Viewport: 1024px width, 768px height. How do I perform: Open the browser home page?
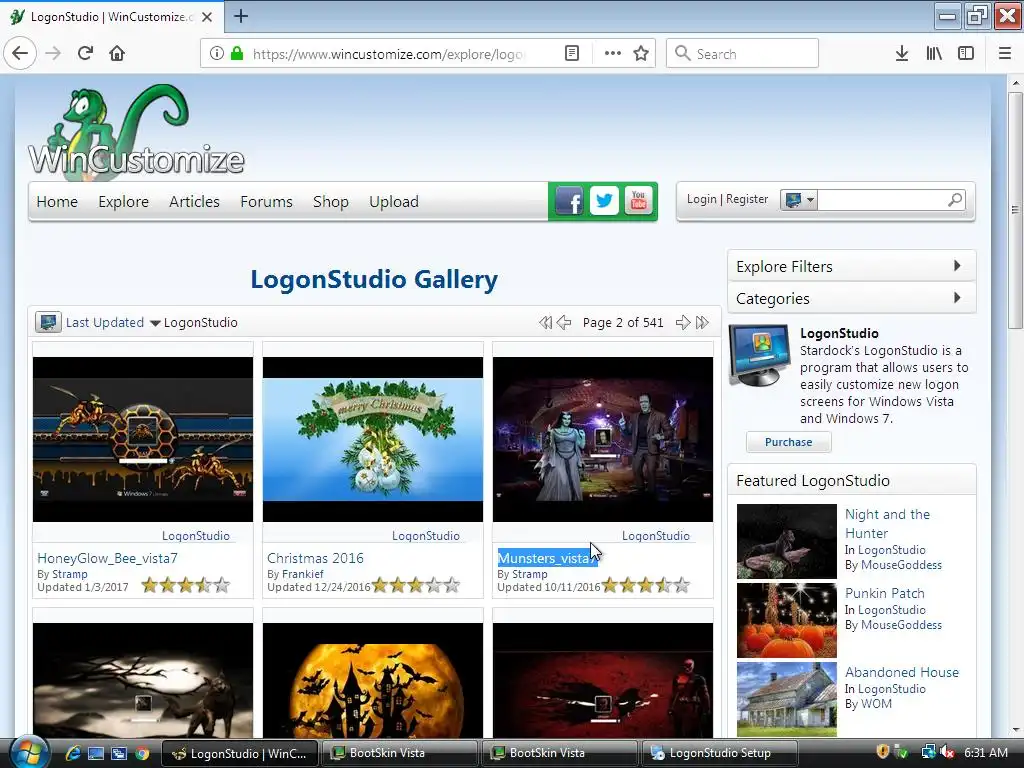117,53
